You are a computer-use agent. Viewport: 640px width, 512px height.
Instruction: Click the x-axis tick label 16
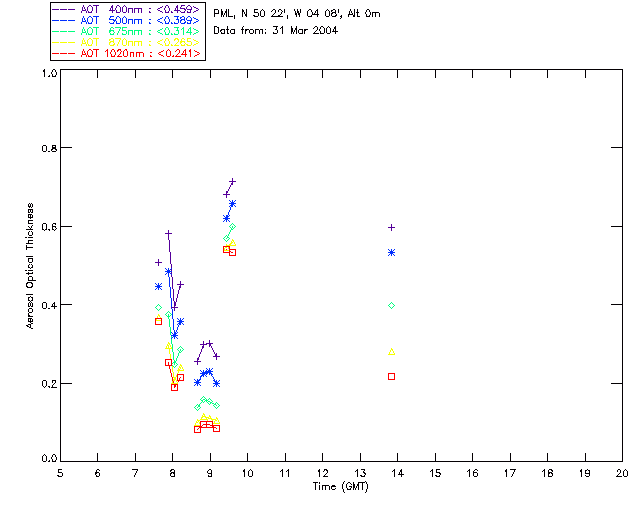point(473,473)
